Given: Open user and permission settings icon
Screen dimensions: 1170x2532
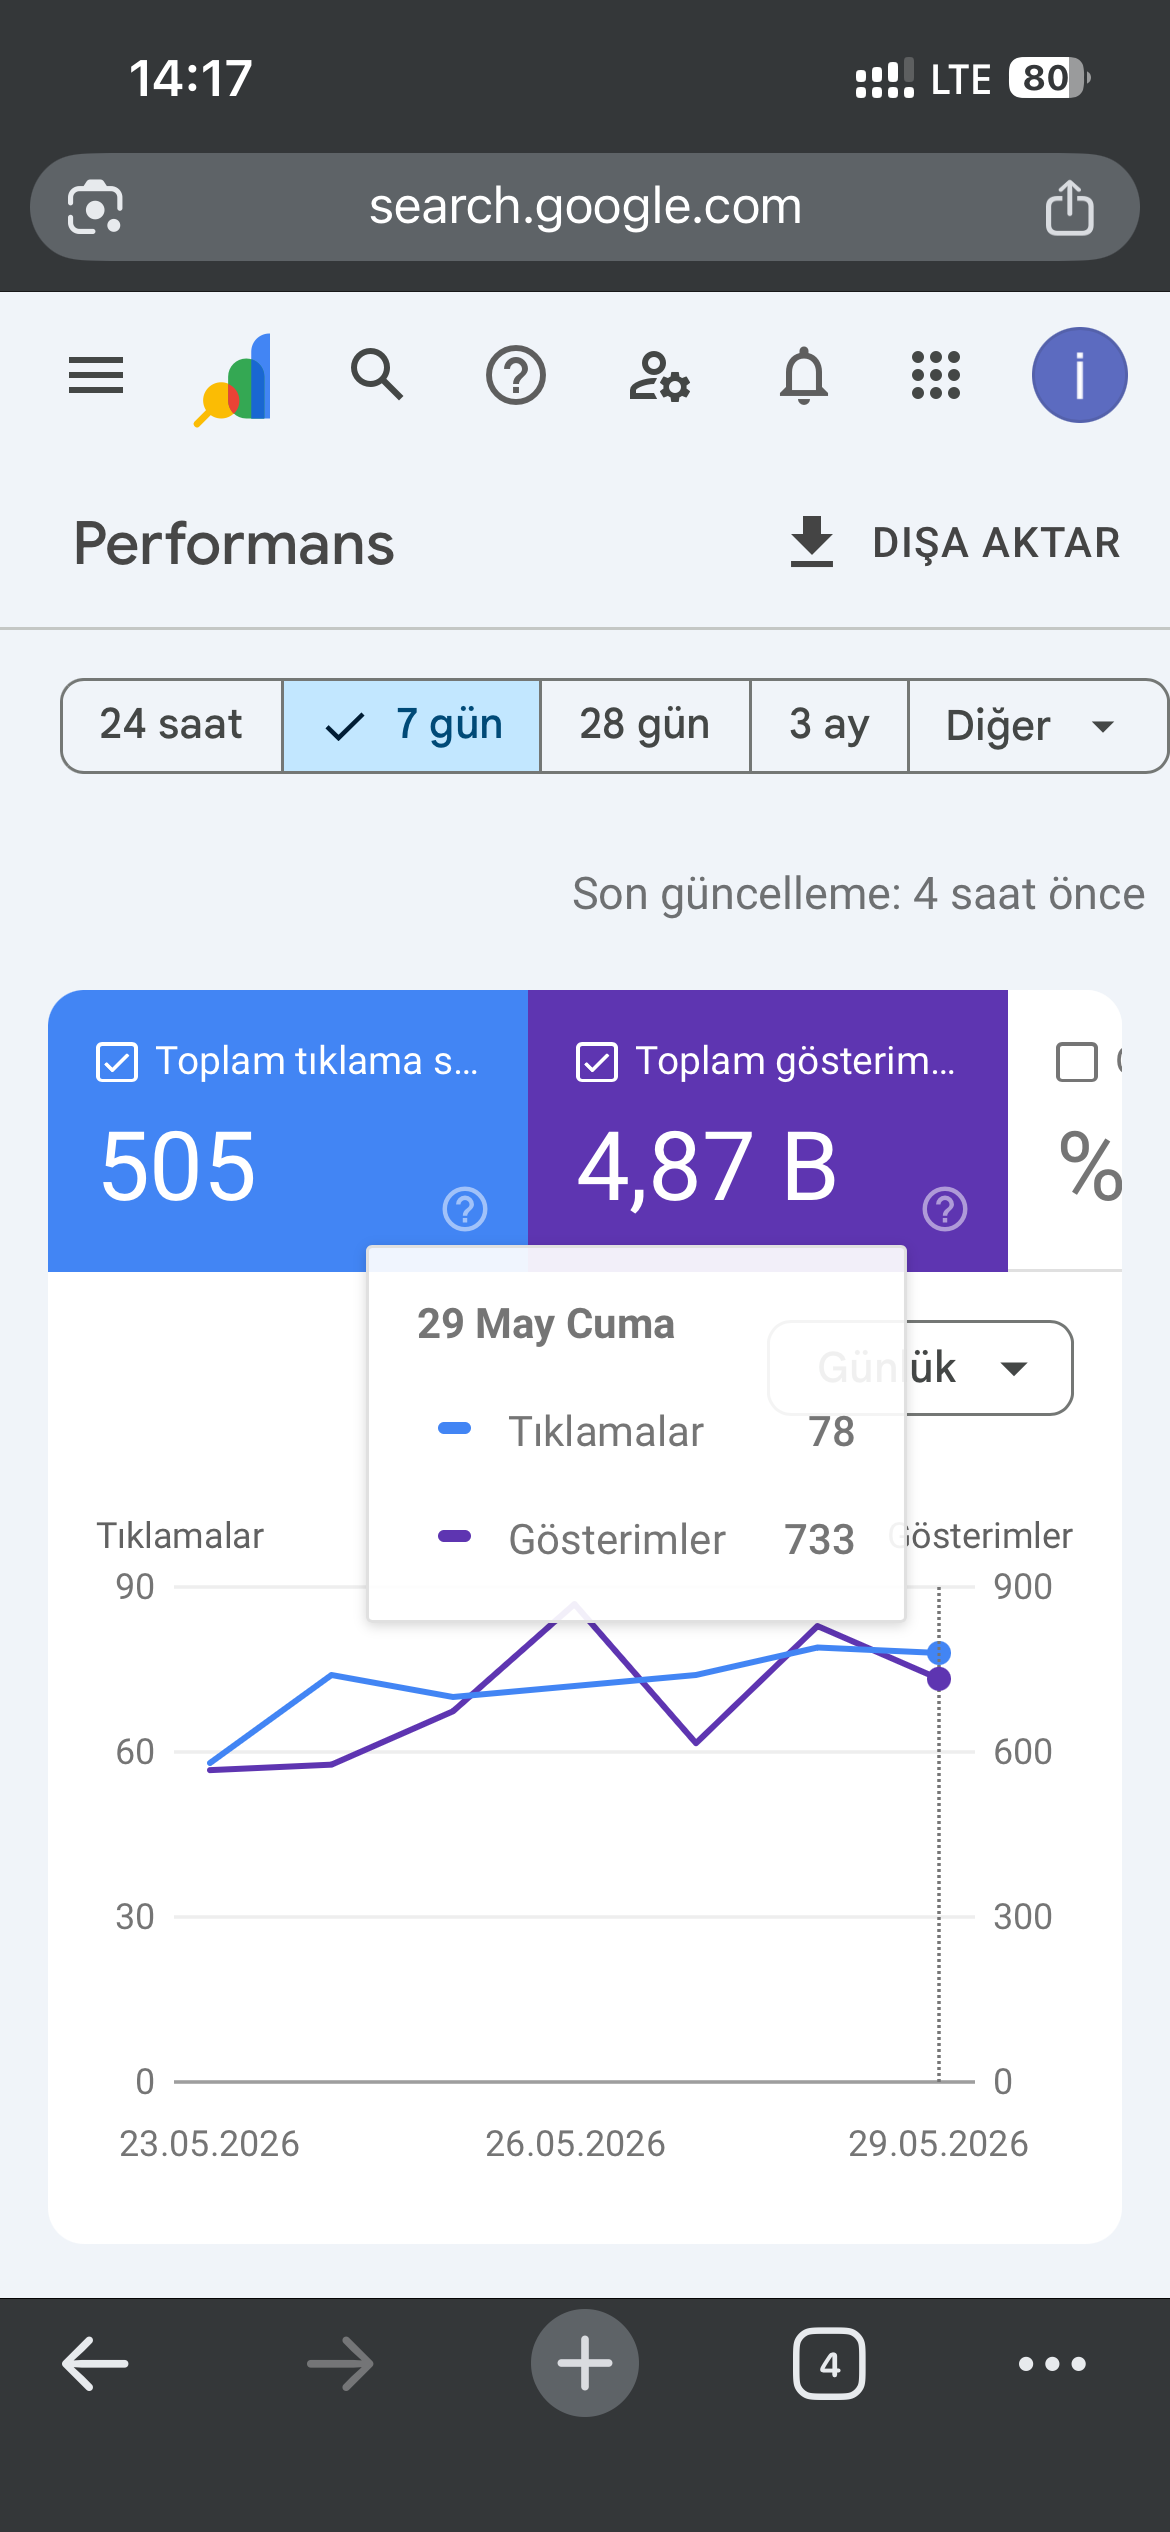Looking at the screenshot, I should (659, 376).
